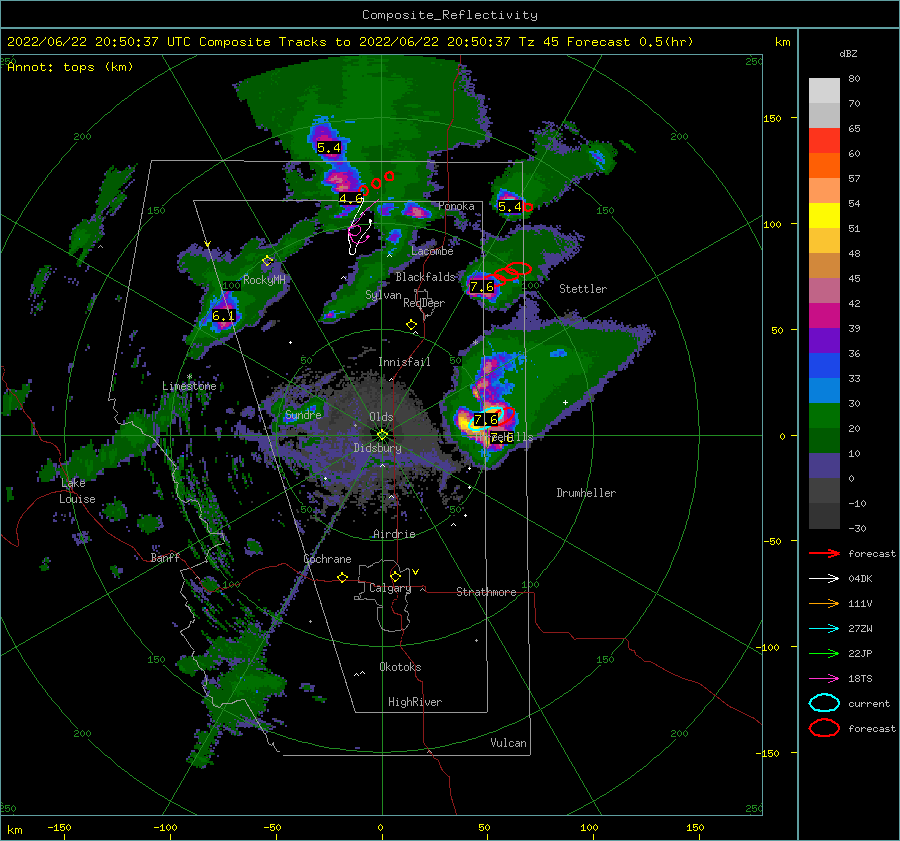
Task: Click the -150 tick label on bottom axis
Action: click(x=59, y=828)
